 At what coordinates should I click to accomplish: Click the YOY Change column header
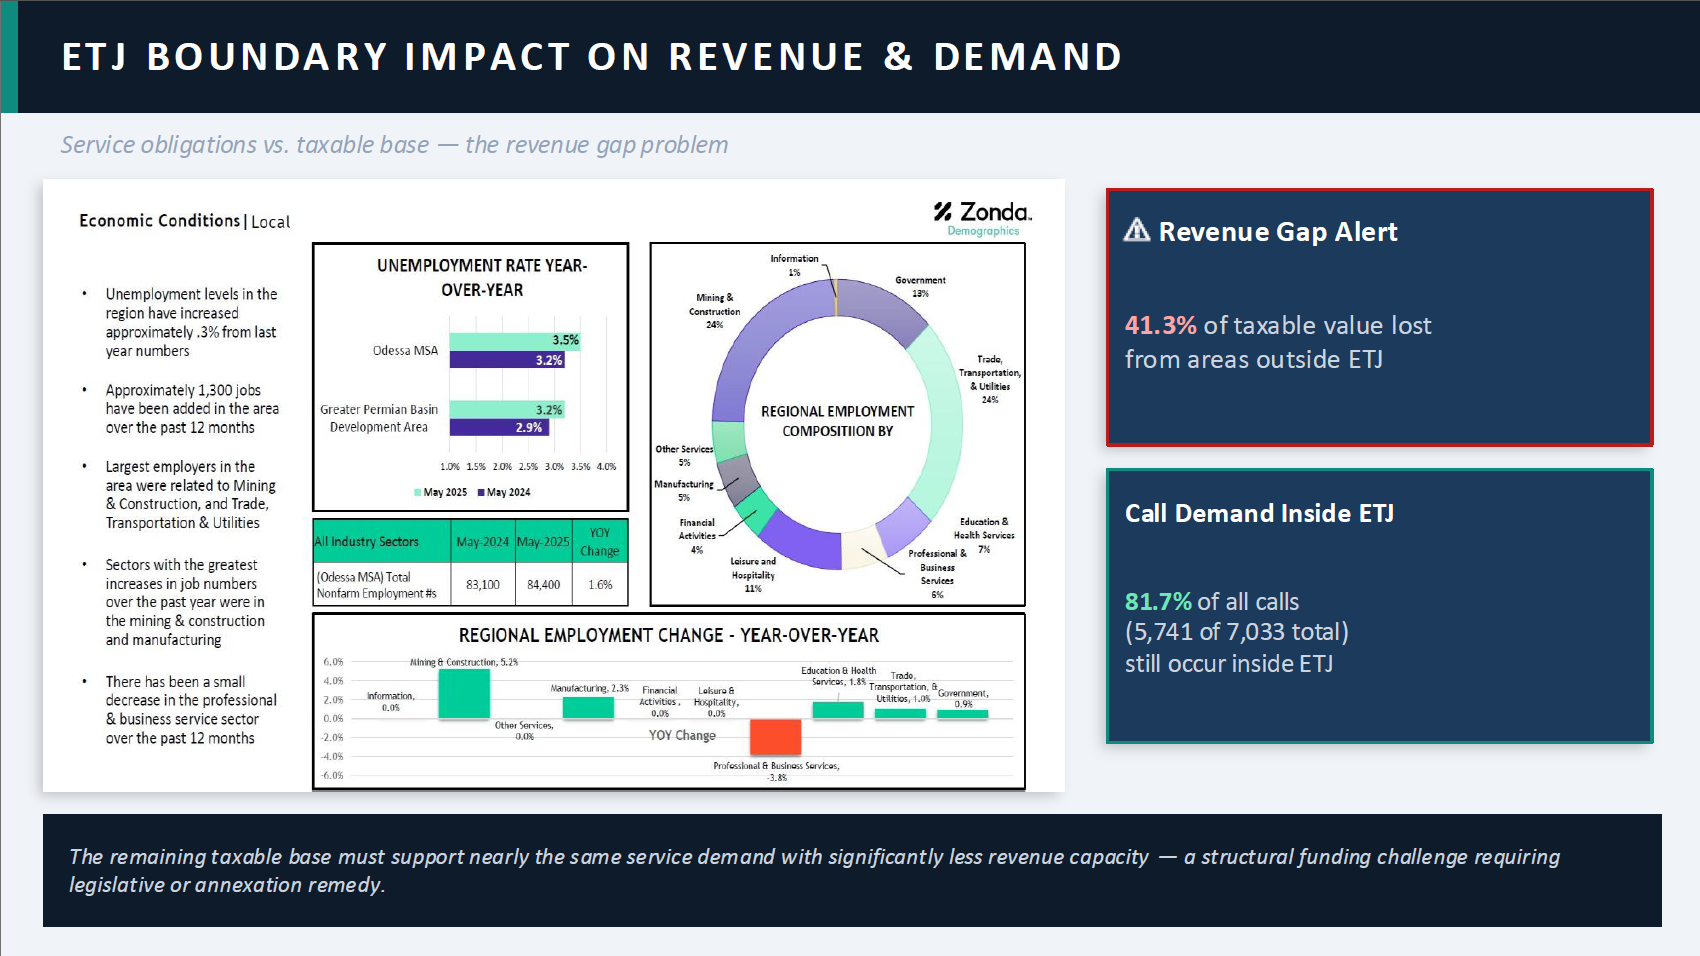pos(599,542)
